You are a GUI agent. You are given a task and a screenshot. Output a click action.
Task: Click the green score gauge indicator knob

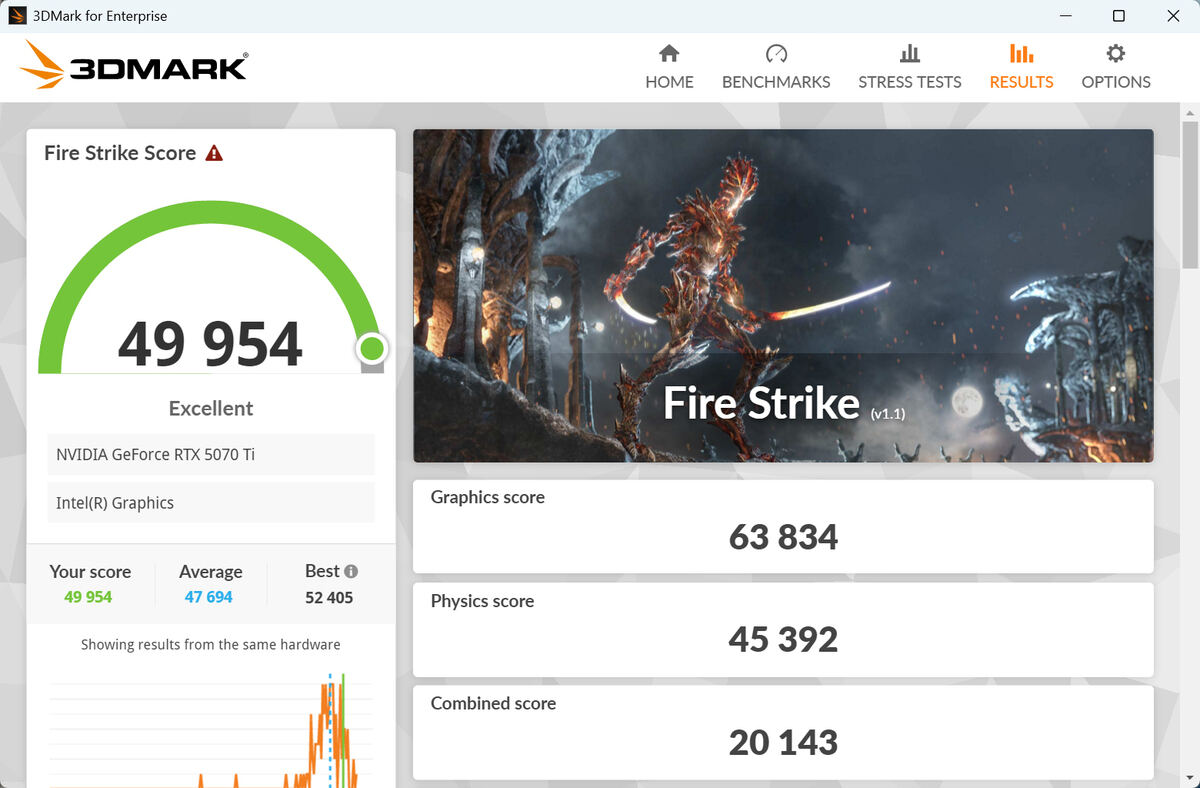pyautogui.click(x=372, y=348)
